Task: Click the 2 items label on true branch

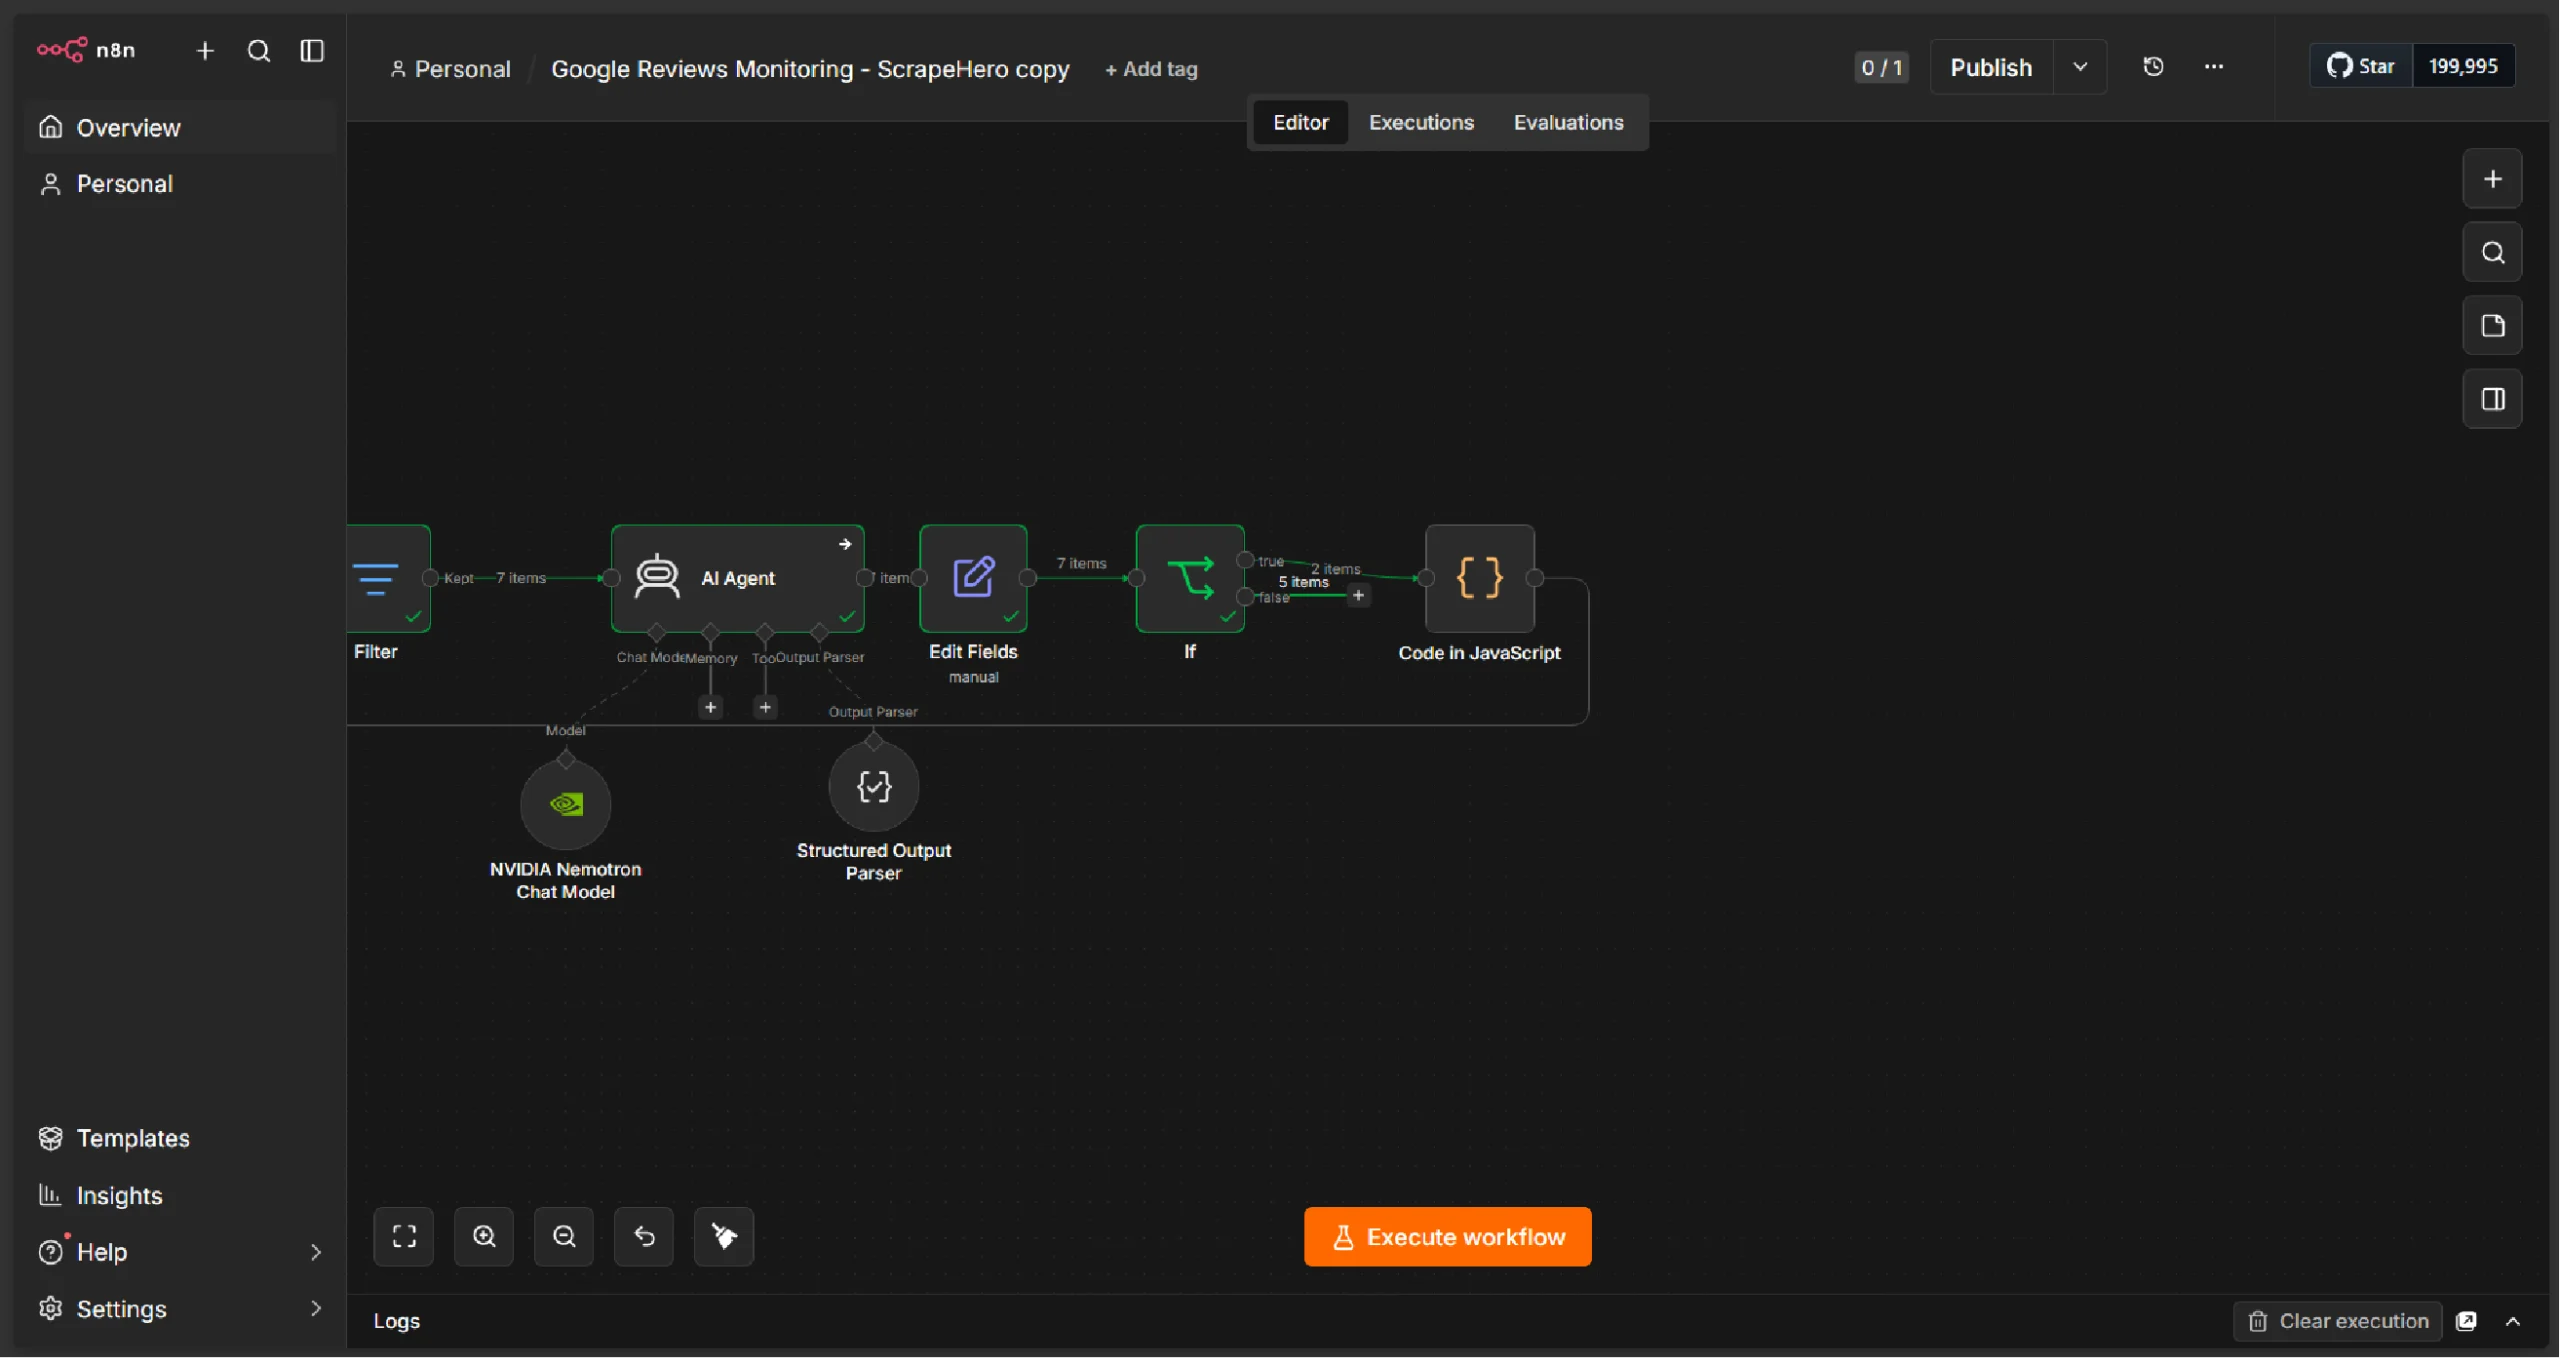Action: [x=1336, y=569]
